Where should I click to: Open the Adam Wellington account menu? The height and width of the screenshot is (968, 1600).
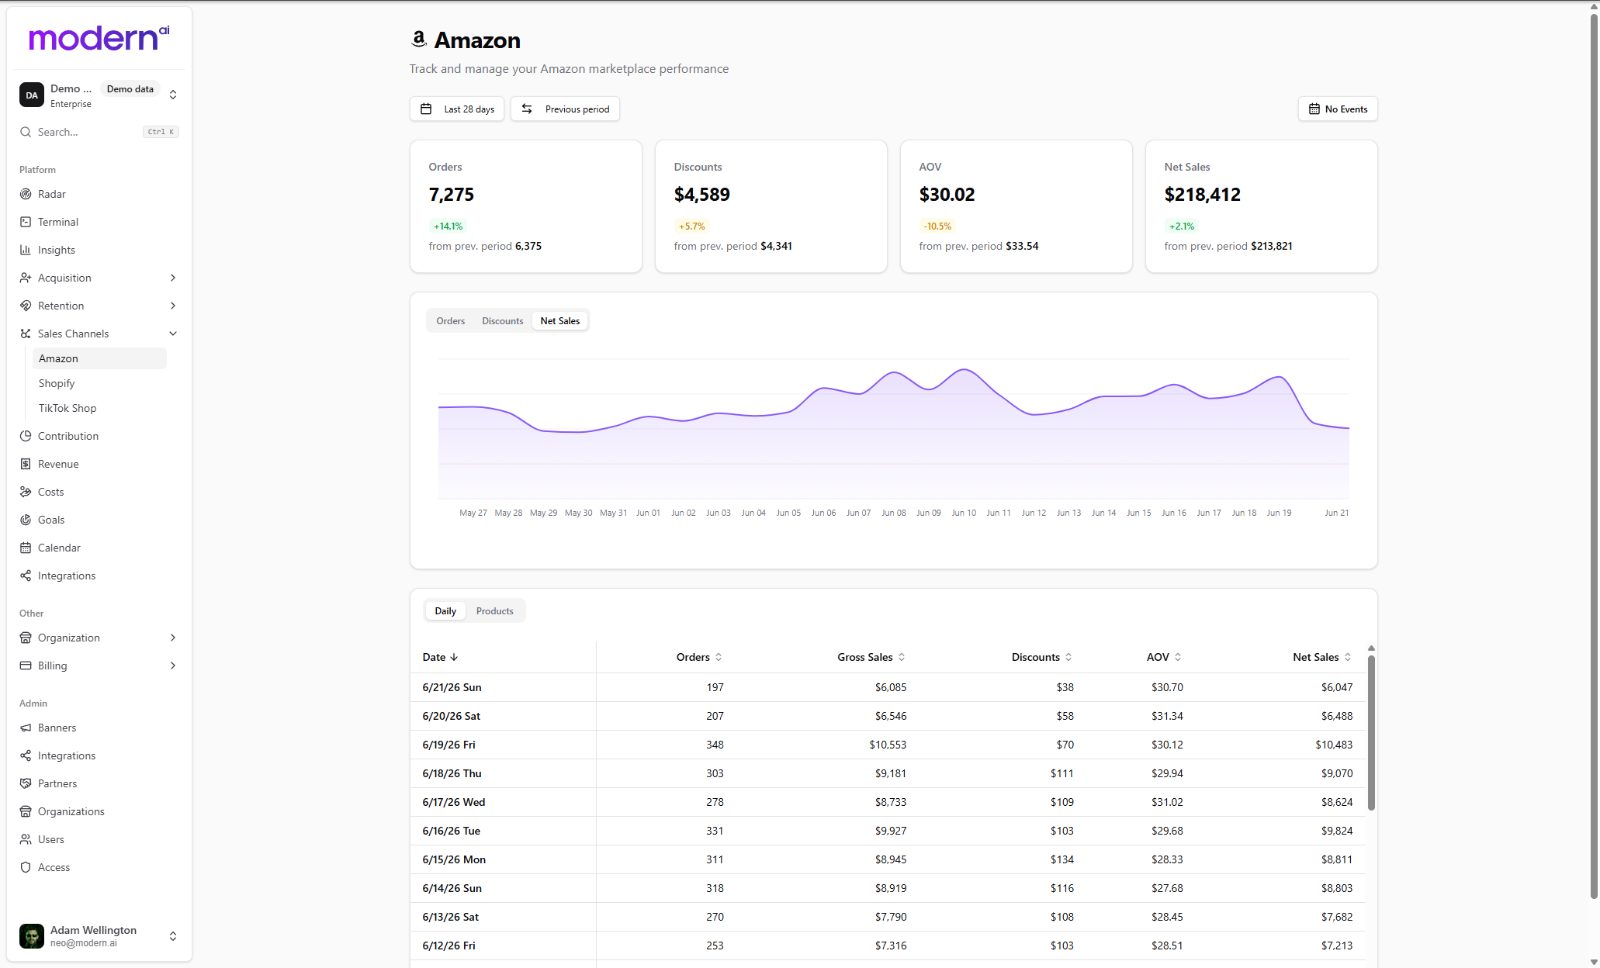point(99,936)
